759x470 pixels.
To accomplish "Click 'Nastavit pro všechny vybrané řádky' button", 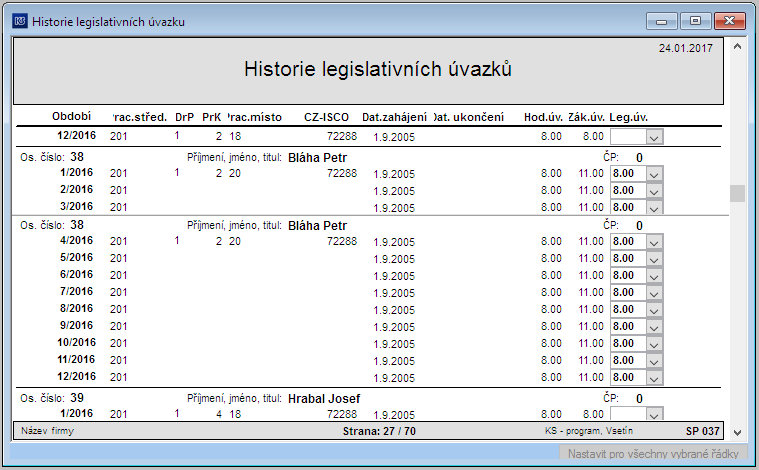I will point(653,453).
